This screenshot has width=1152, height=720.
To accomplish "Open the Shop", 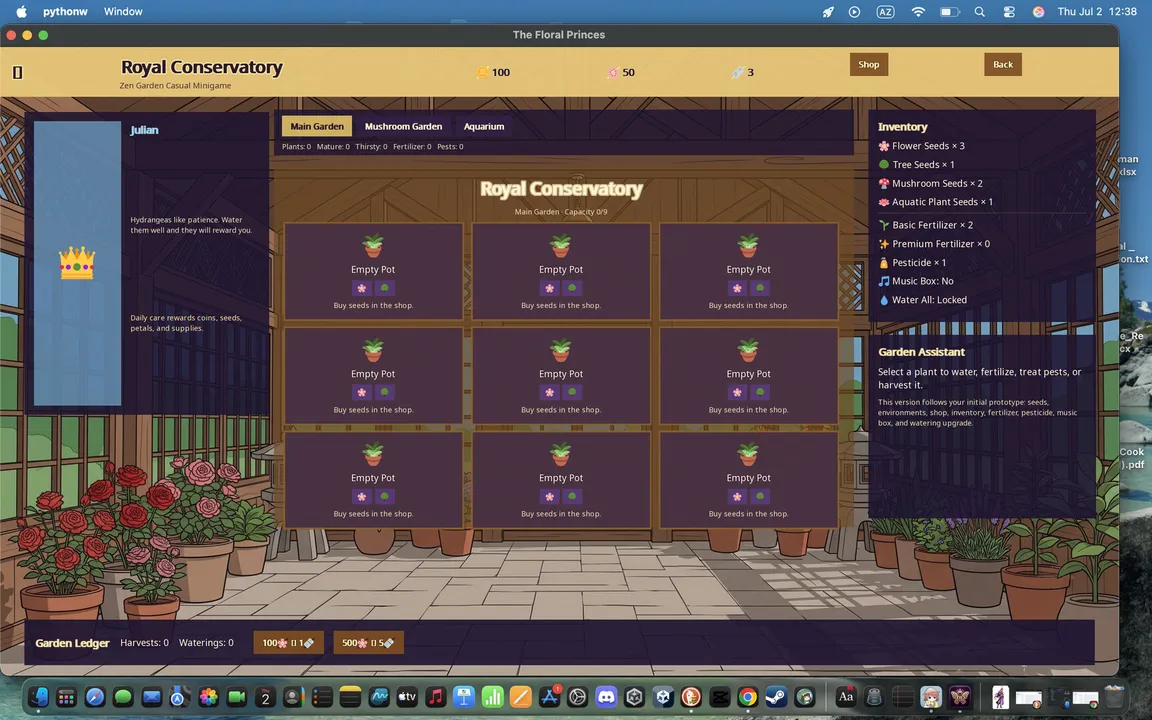I will [x=868, y=65].
